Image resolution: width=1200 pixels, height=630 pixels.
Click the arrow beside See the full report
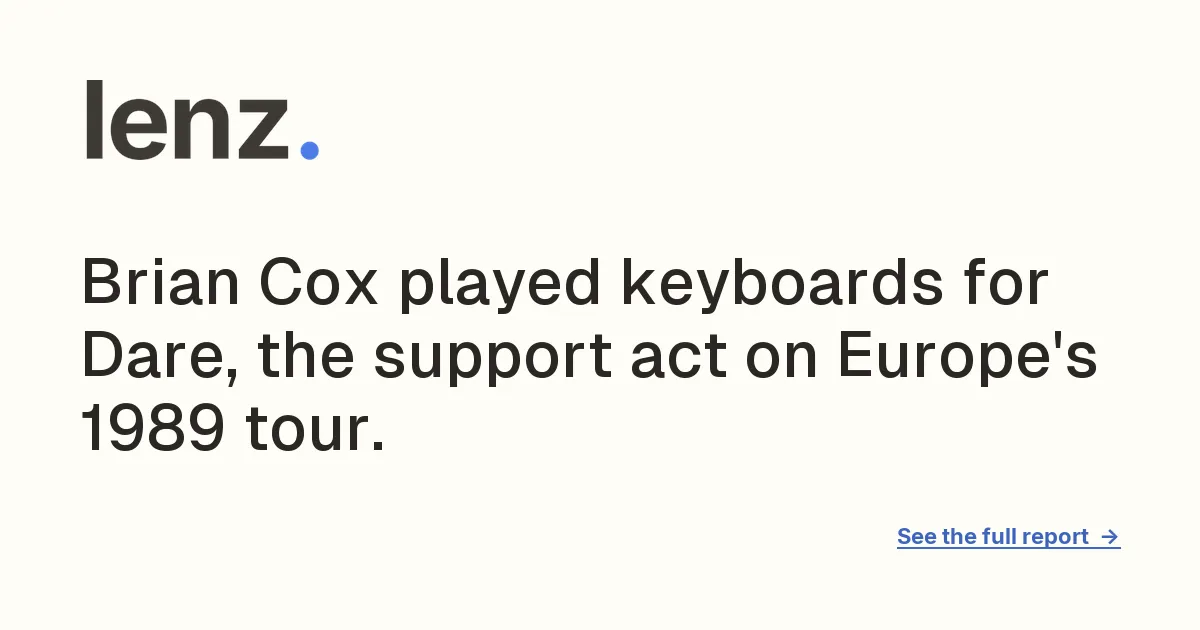(1109, 537)
